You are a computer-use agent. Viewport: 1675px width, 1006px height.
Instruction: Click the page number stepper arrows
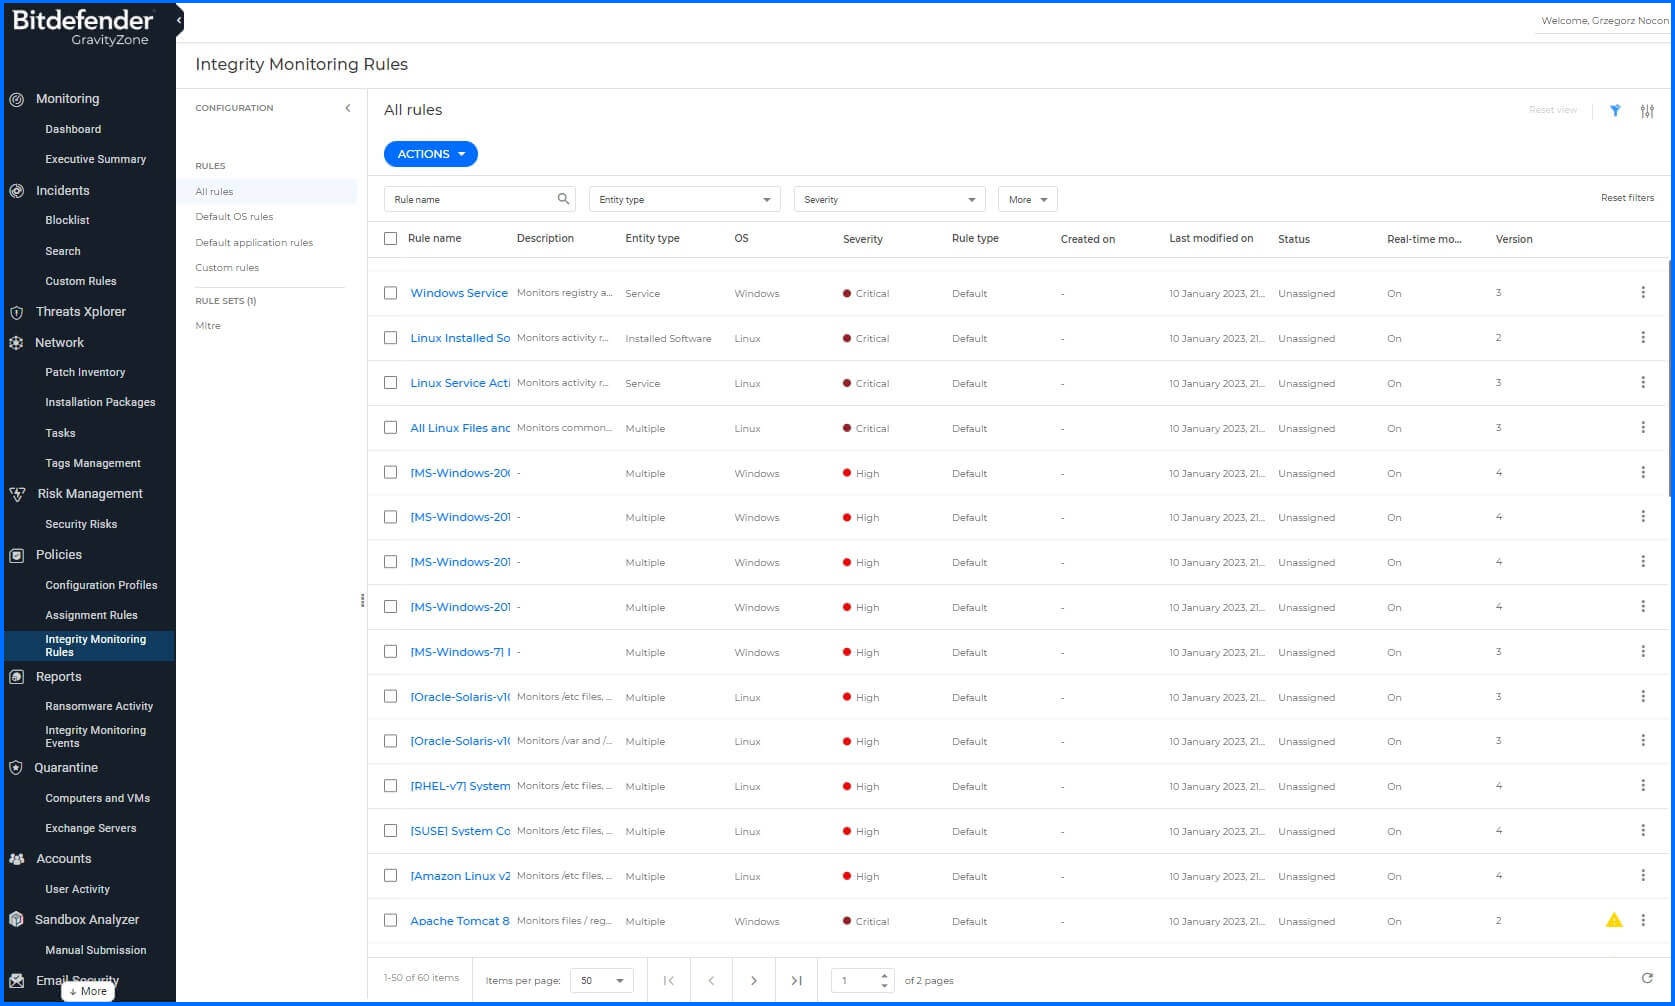[884, 980]
